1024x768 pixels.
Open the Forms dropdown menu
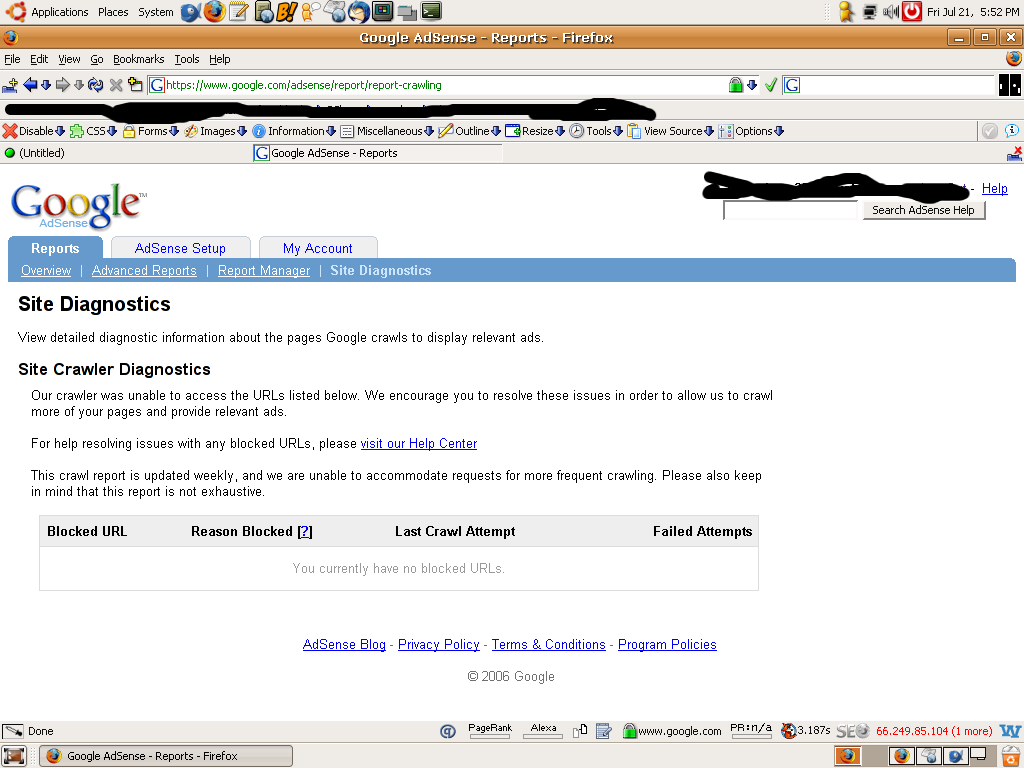tap(151, 131)
